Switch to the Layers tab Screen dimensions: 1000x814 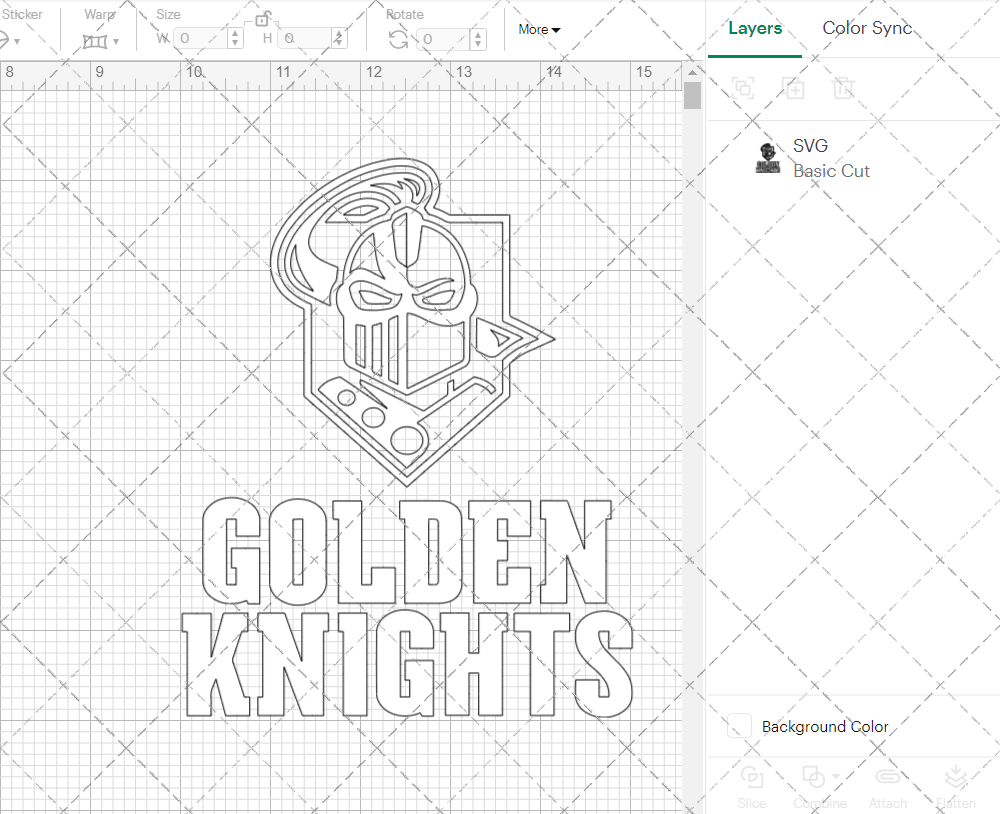pyautogui.click(x=755, y=28)
